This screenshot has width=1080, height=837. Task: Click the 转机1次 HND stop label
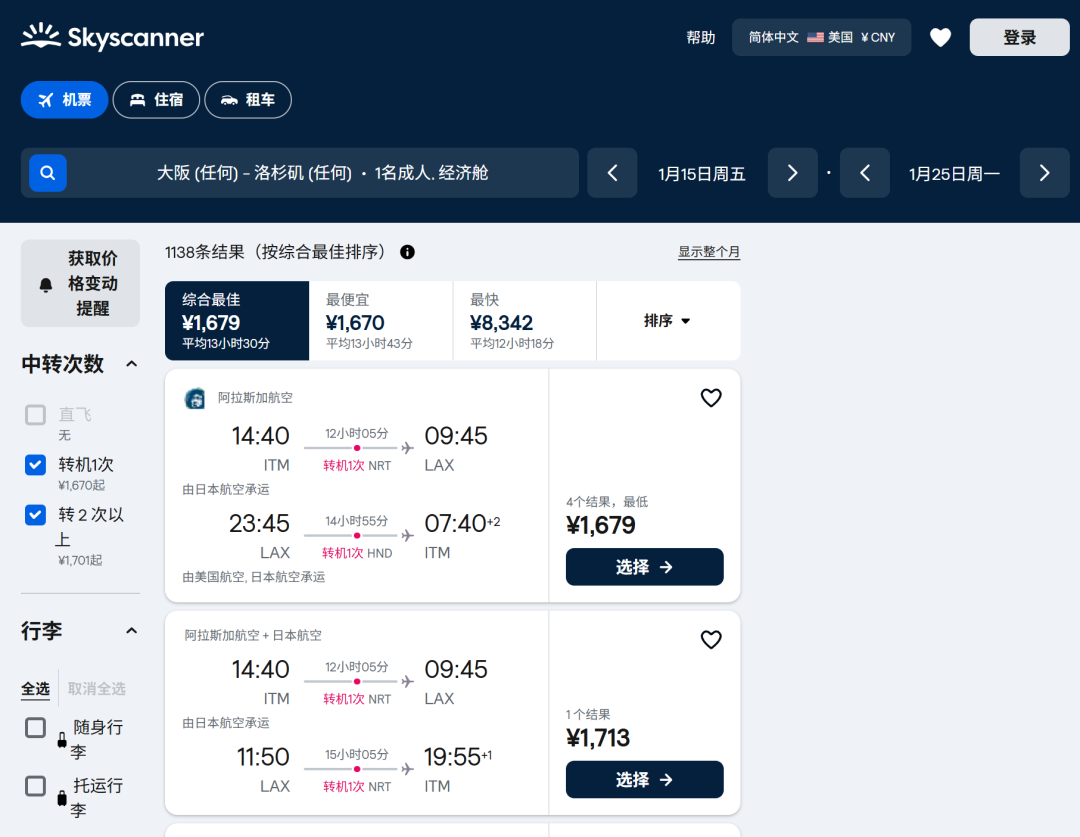click(x=357, y=553)
